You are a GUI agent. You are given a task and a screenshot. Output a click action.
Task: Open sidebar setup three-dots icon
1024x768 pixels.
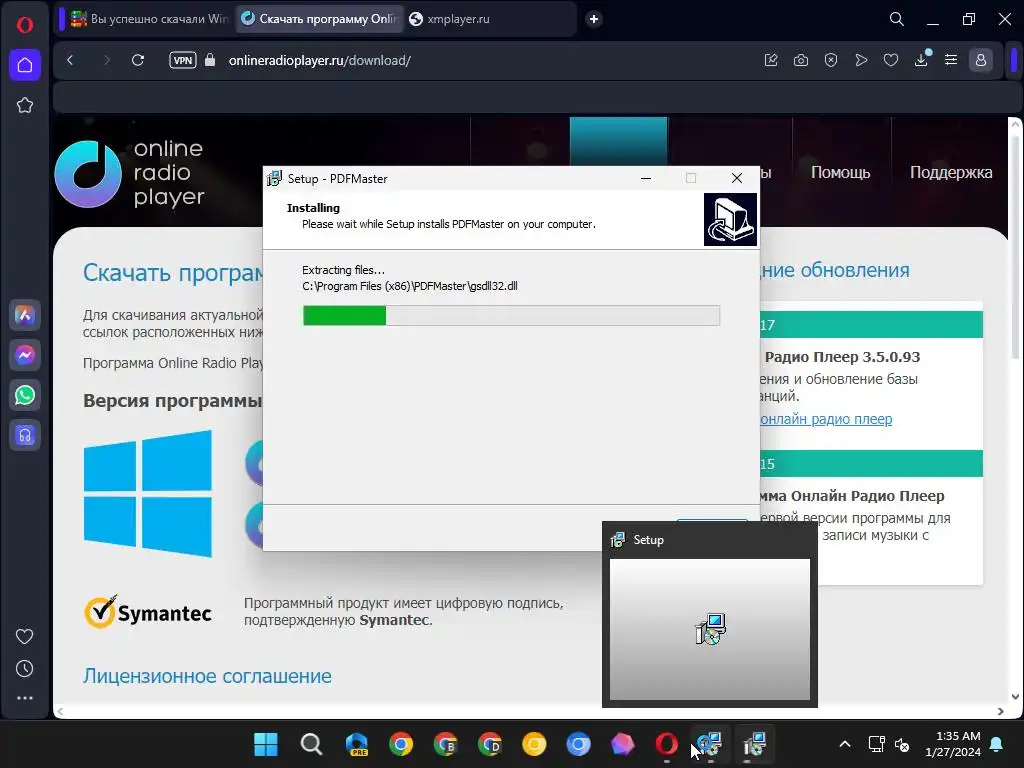point(25,698)
